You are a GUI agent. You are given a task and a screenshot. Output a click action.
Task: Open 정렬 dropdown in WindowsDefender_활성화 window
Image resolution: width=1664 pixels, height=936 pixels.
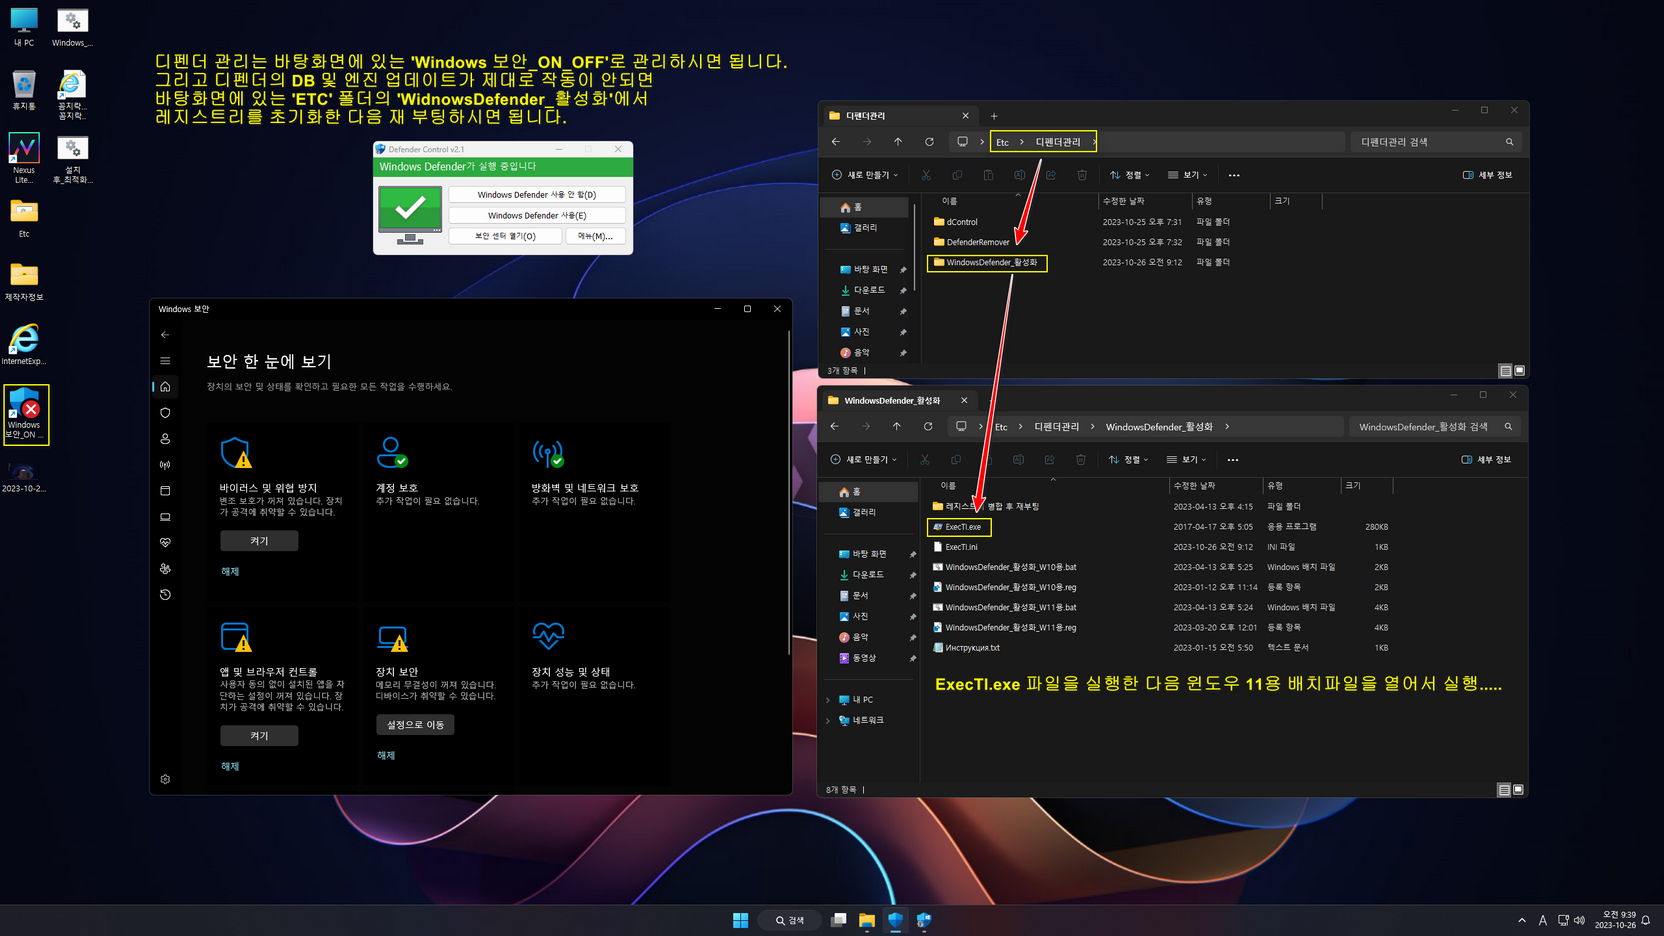(1129, 460)
